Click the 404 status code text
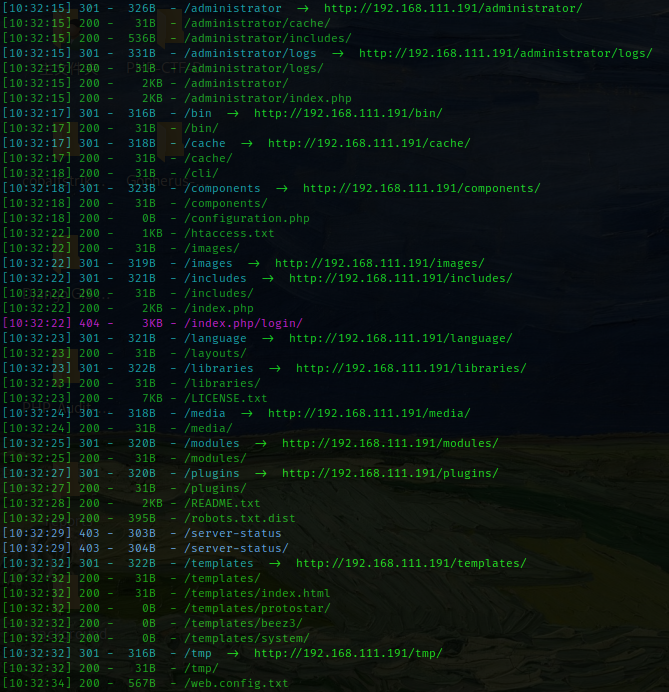669x692 pixels. coord(89,323)
